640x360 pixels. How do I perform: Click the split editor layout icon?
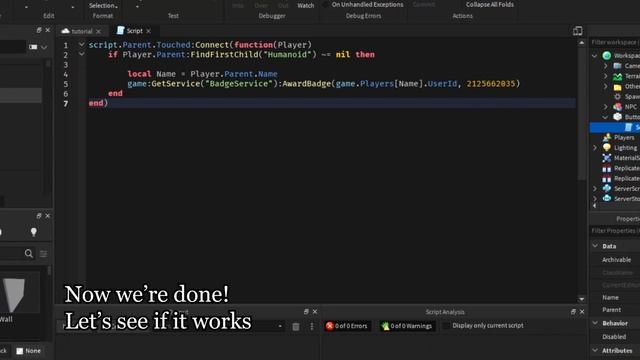pyautogui.click(x=578, y=31)
